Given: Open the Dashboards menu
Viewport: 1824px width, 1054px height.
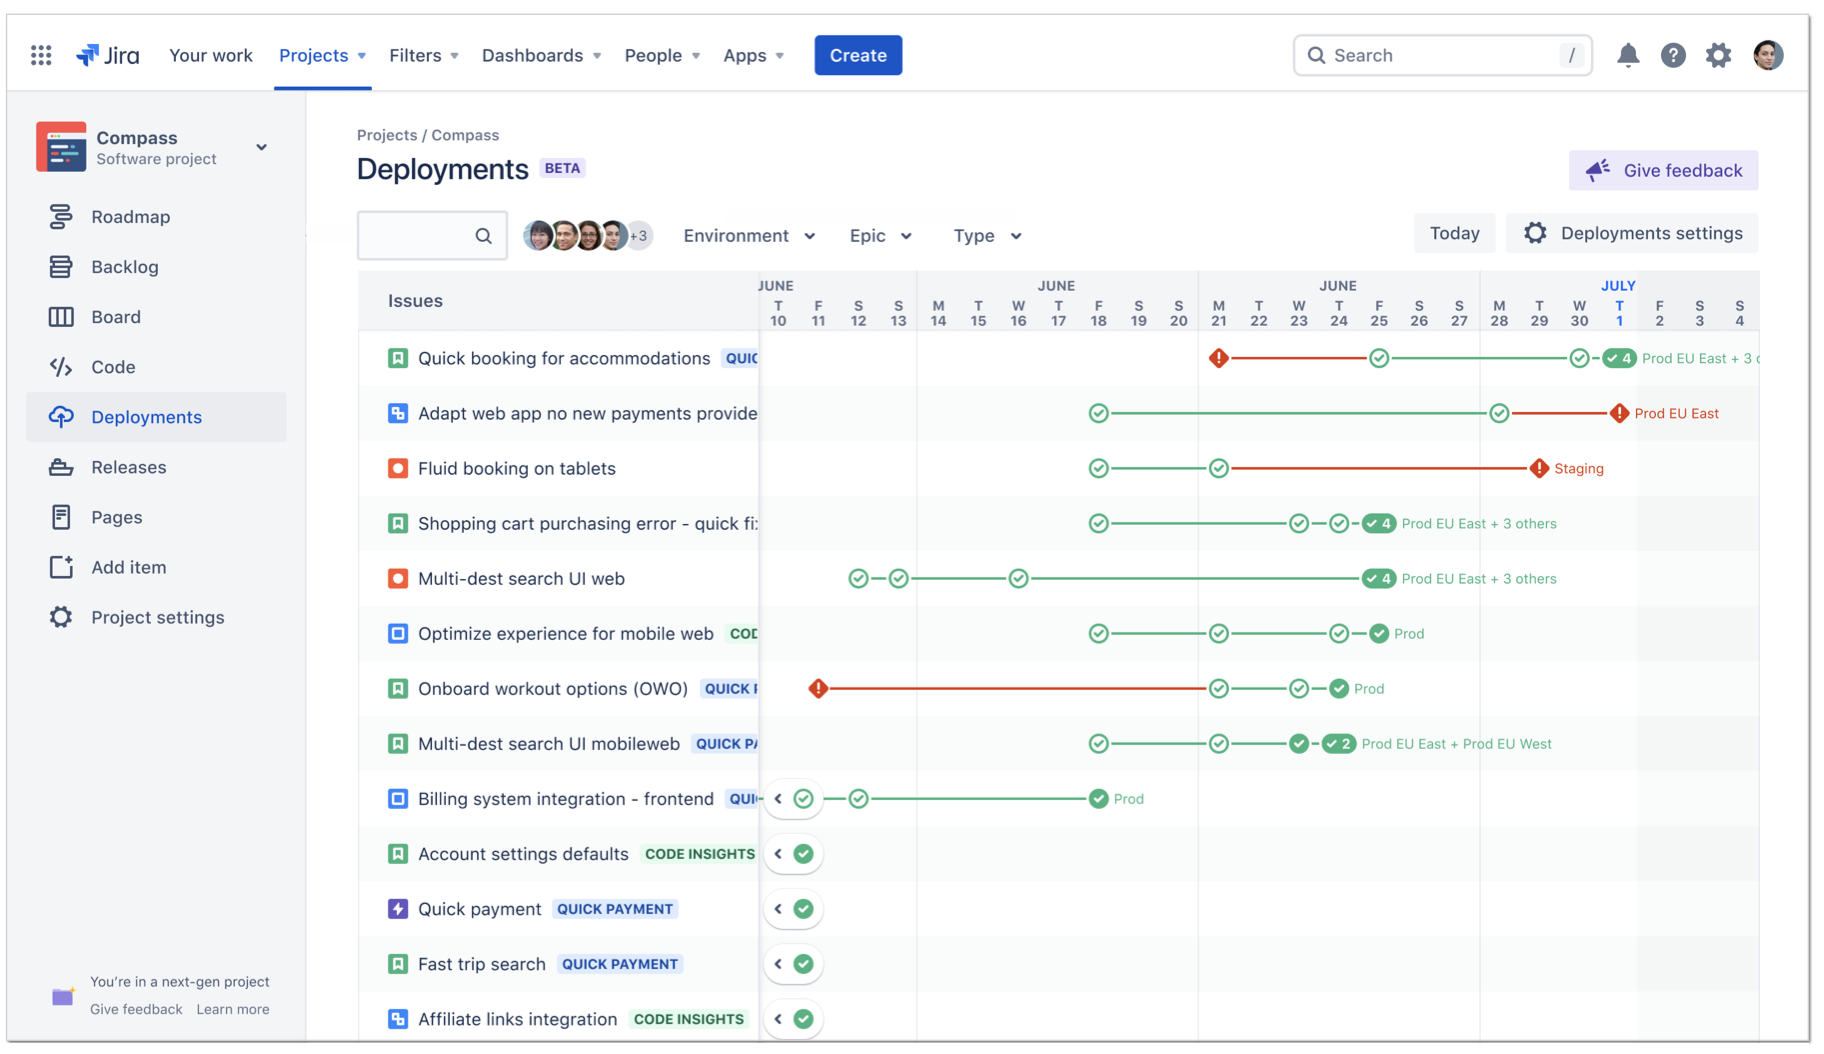Looking at the screenshot, I should (x=541, y=55).
